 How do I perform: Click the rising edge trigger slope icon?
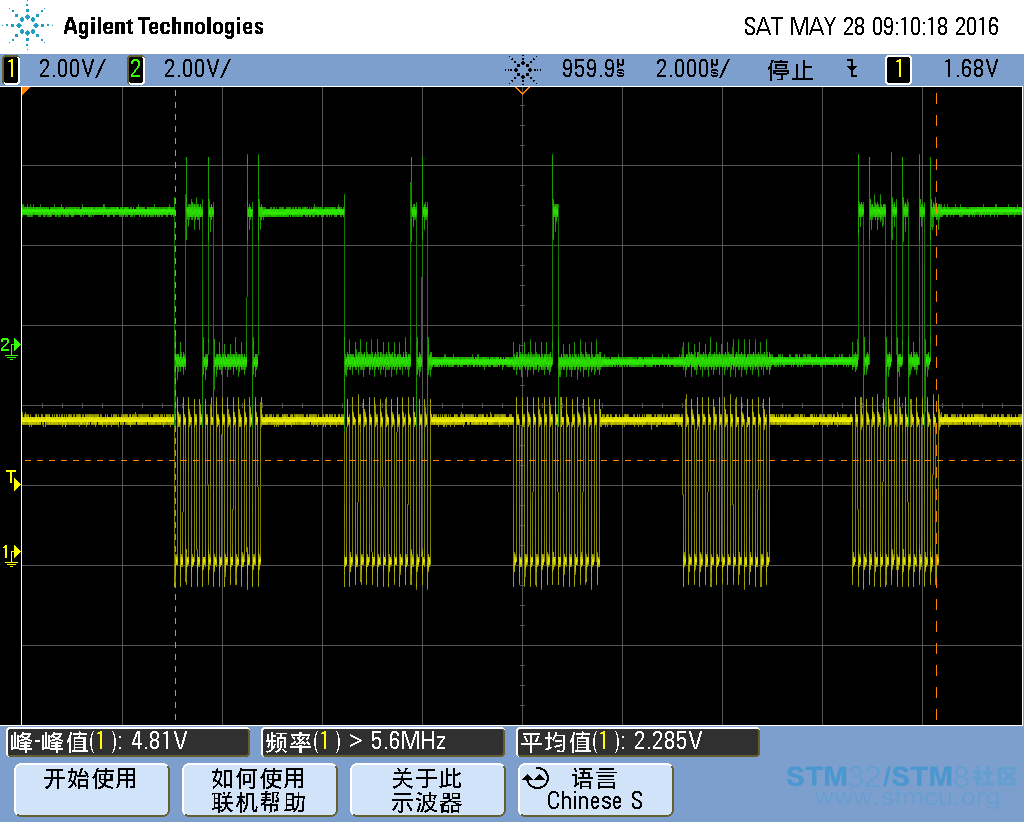(852, 69)
